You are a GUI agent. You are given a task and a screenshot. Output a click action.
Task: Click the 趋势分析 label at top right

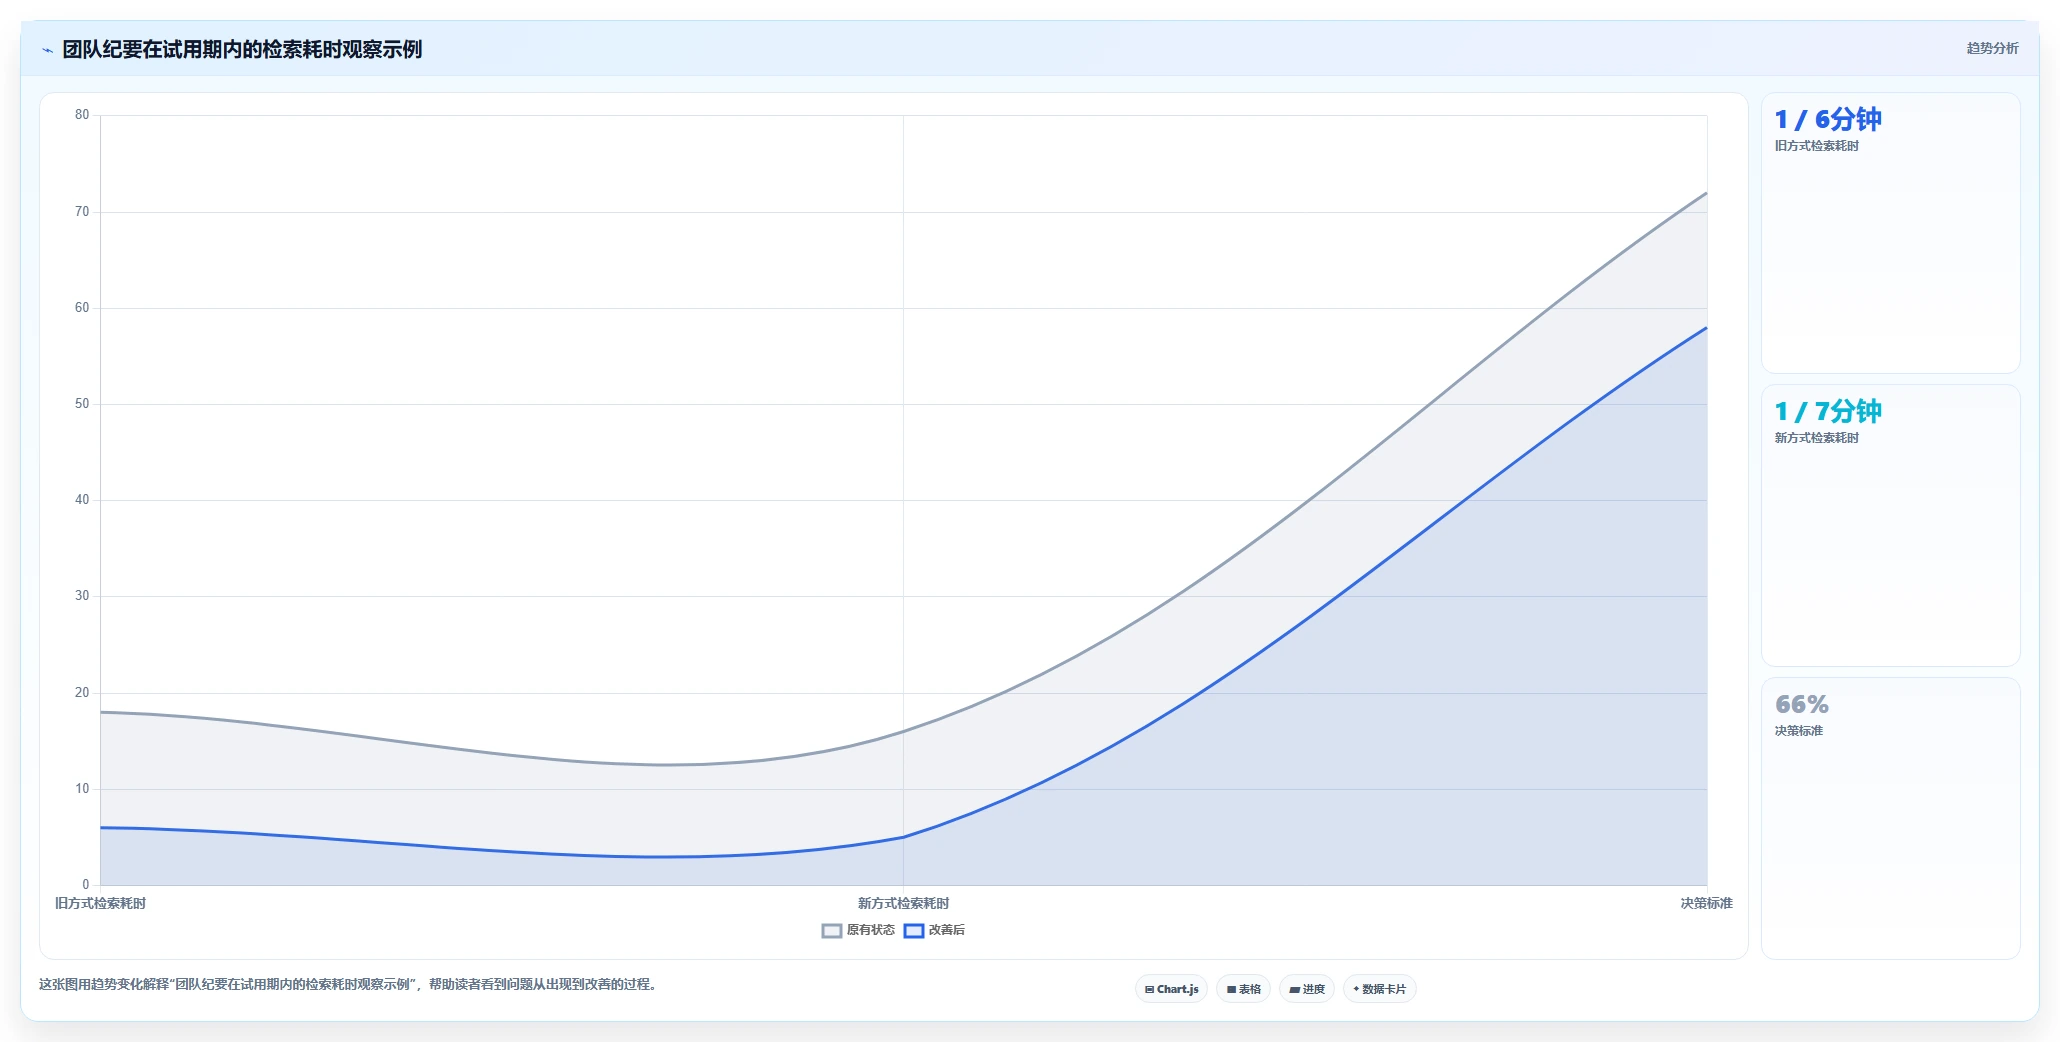(x=1992, y=48)
